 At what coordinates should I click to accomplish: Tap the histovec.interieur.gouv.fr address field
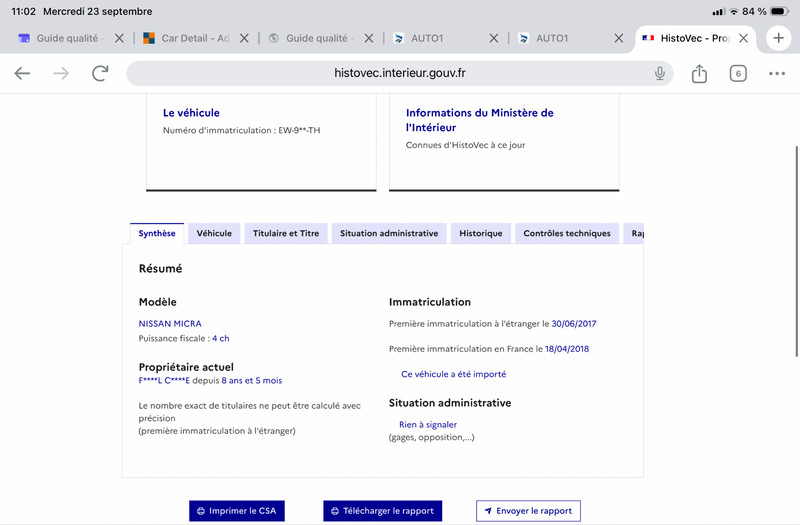[399, 73]
